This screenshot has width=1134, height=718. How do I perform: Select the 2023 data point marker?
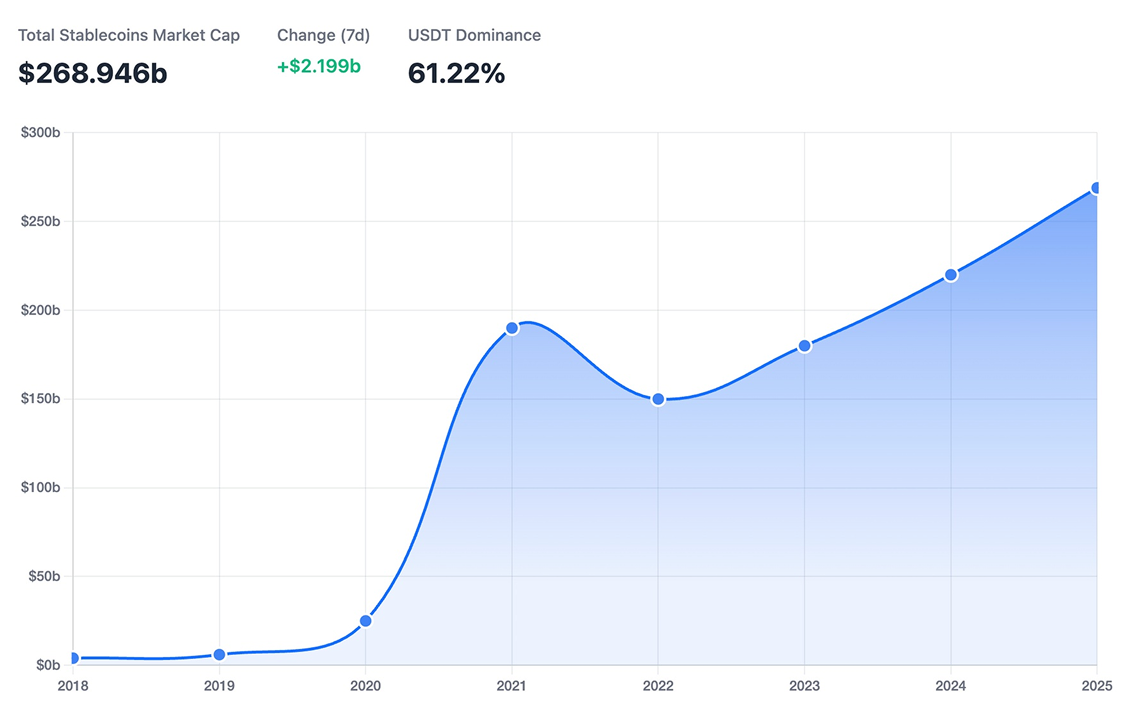(804, 346)
